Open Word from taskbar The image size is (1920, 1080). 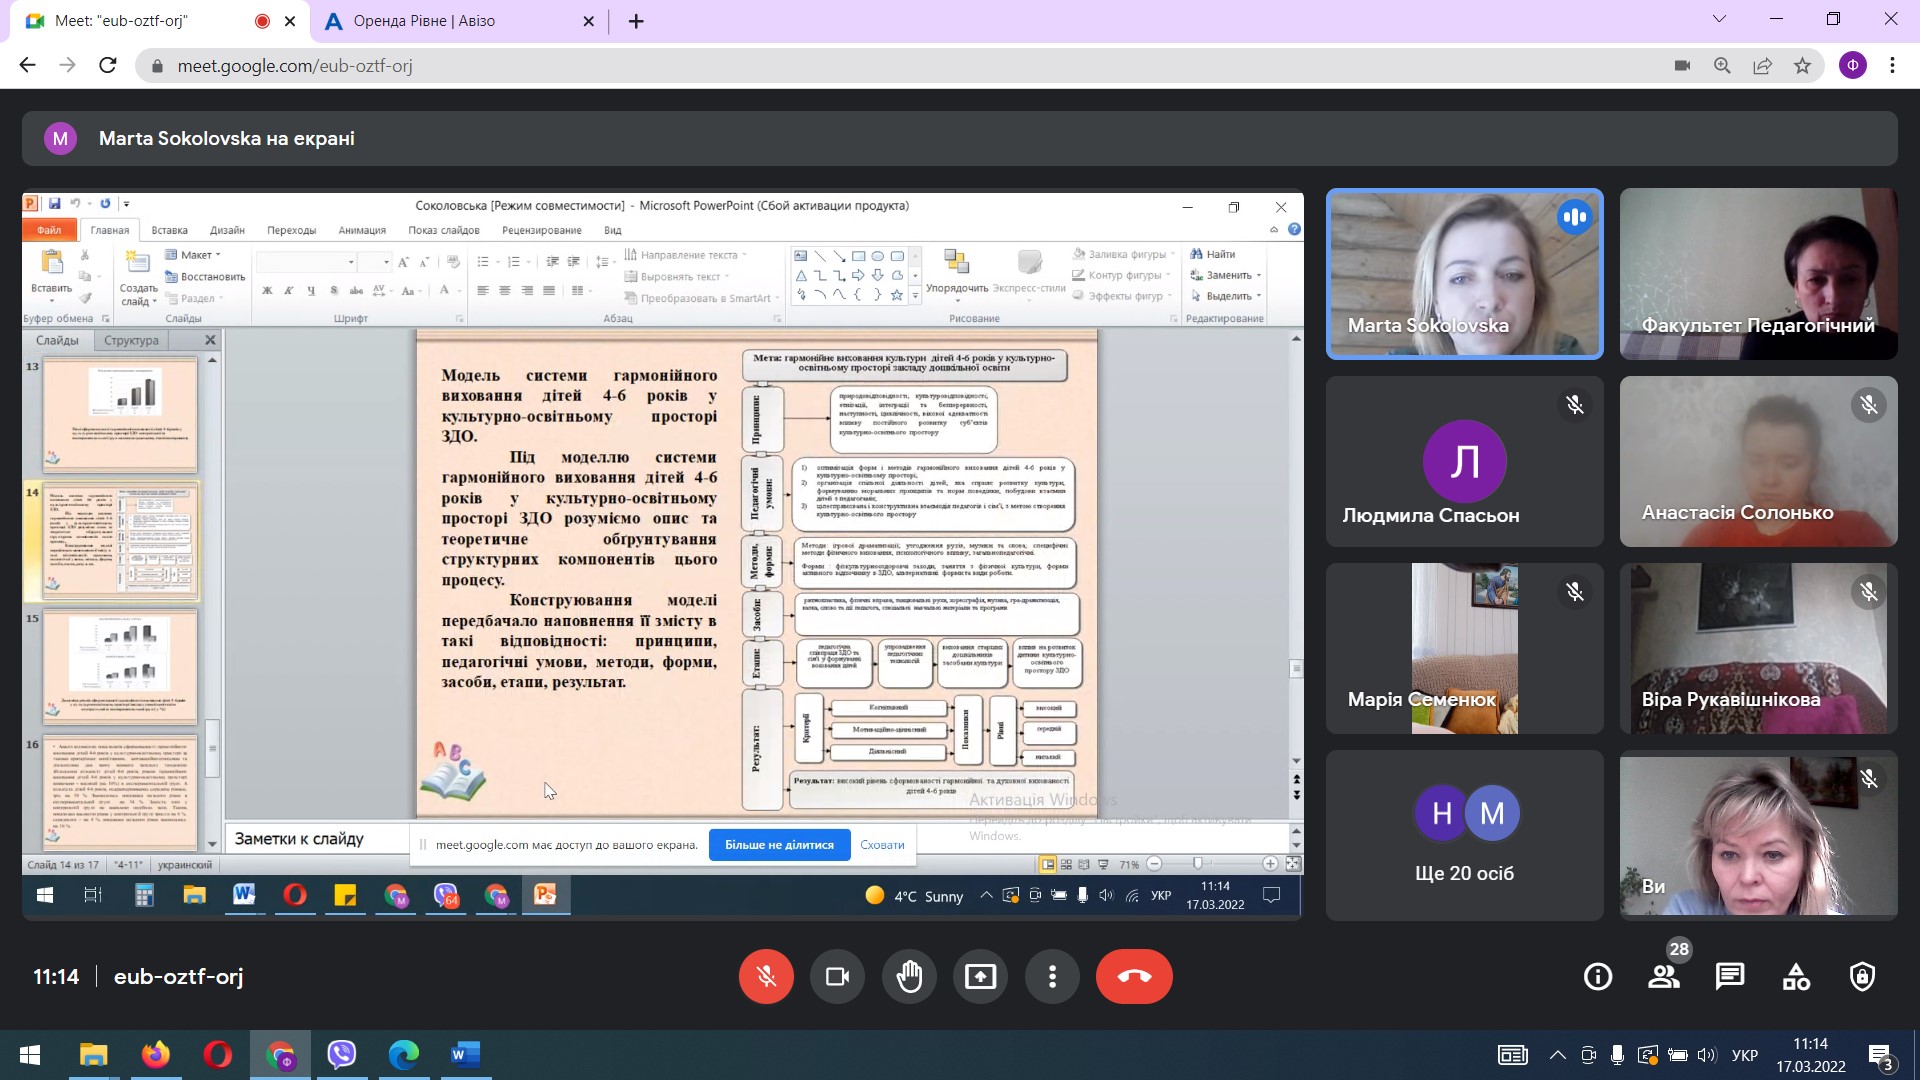466,1055
